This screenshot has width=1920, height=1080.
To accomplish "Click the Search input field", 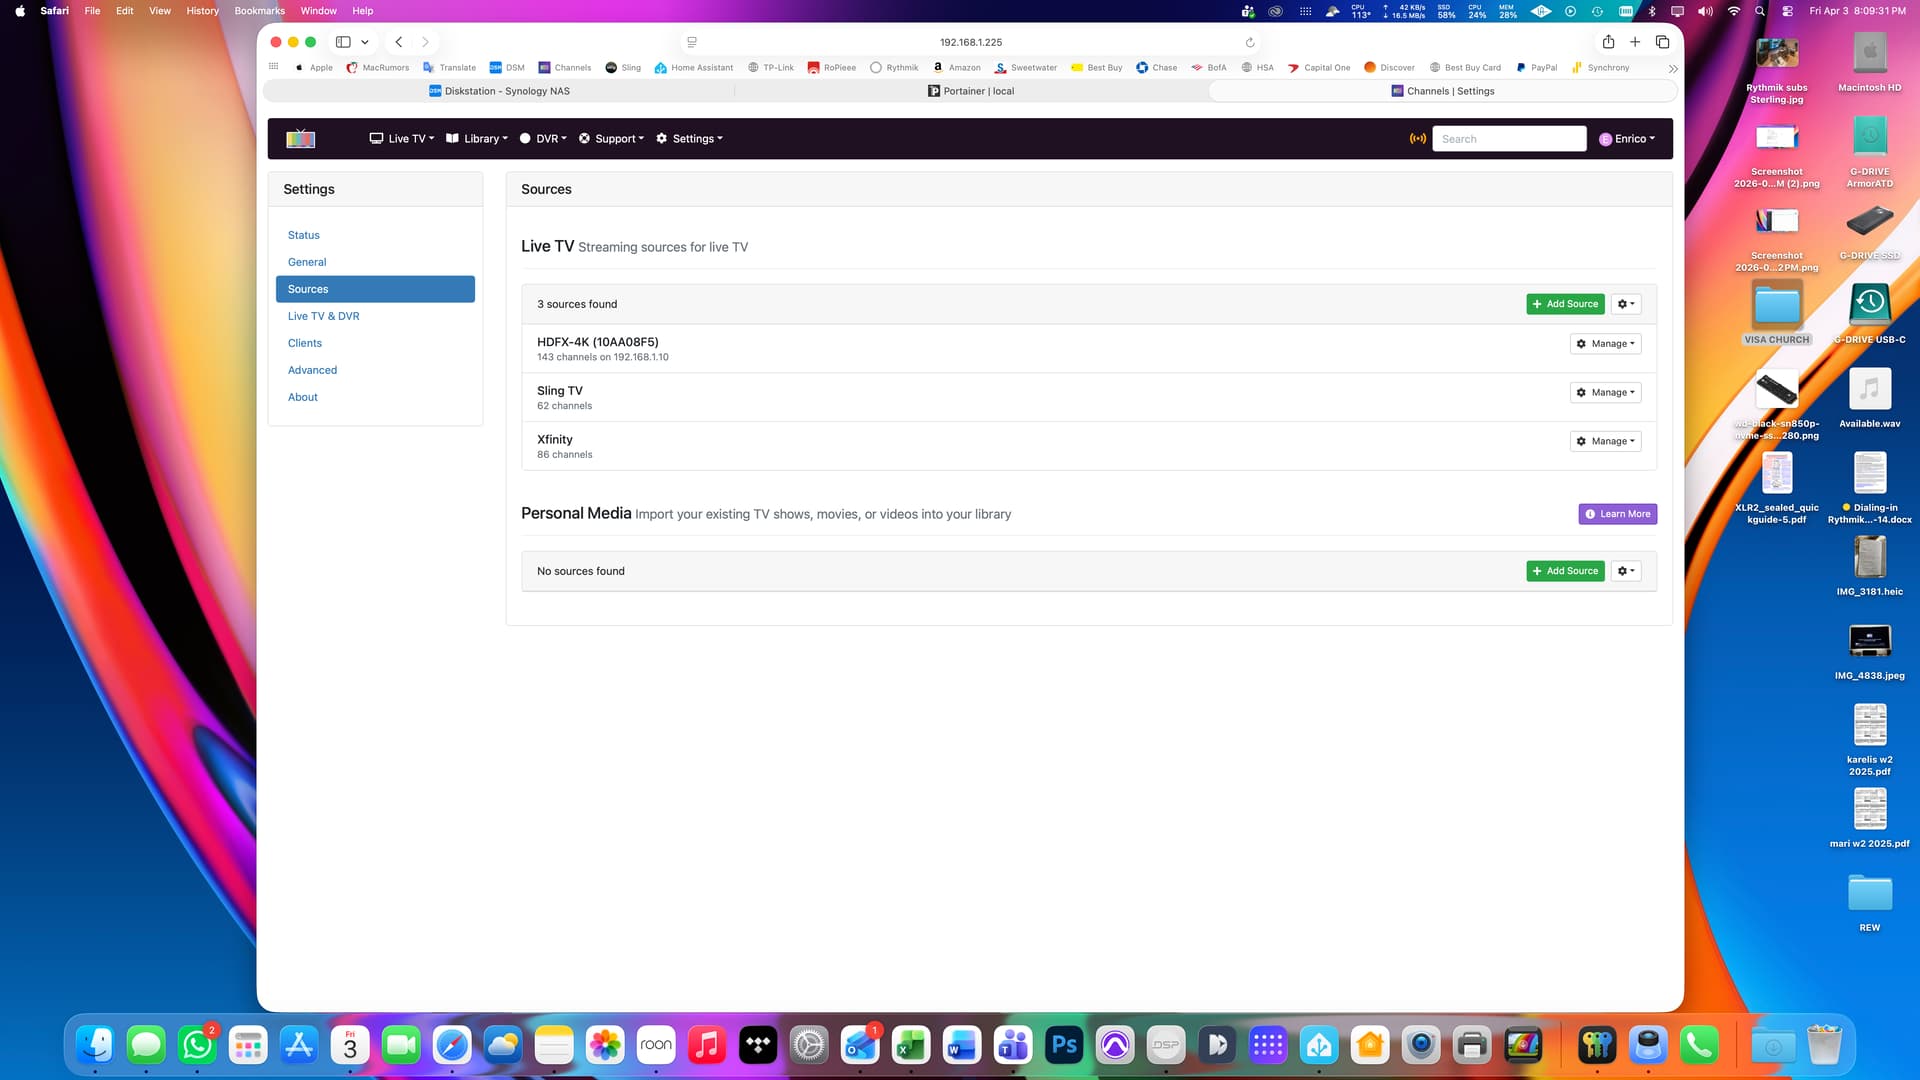I will 1509,139.
